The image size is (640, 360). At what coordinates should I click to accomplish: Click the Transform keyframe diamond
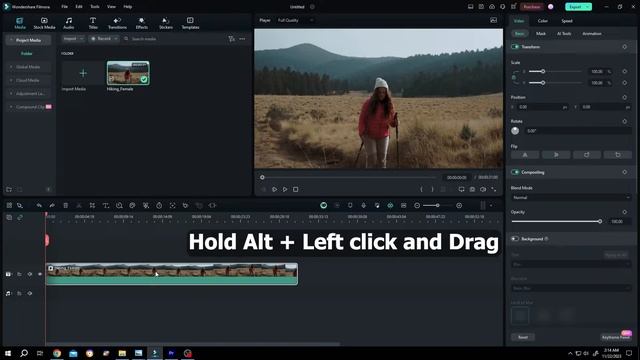(x=624, y=47)
